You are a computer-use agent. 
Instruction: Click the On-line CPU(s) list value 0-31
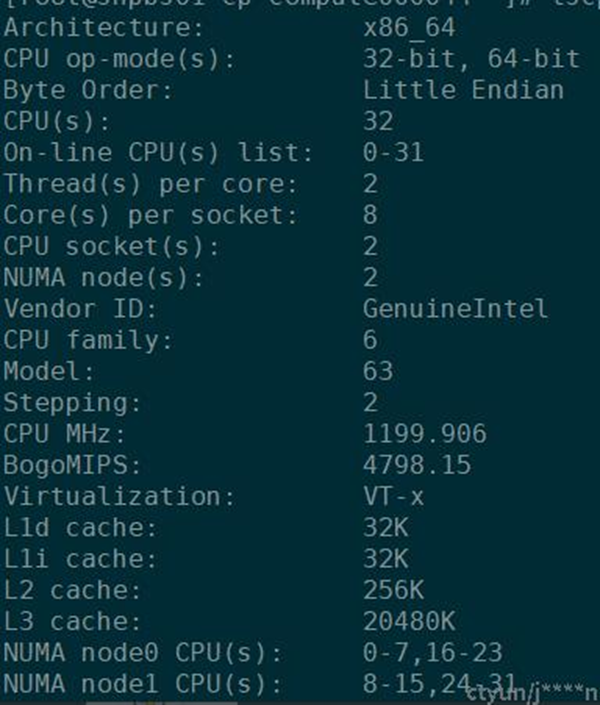[x=393, y=153]
